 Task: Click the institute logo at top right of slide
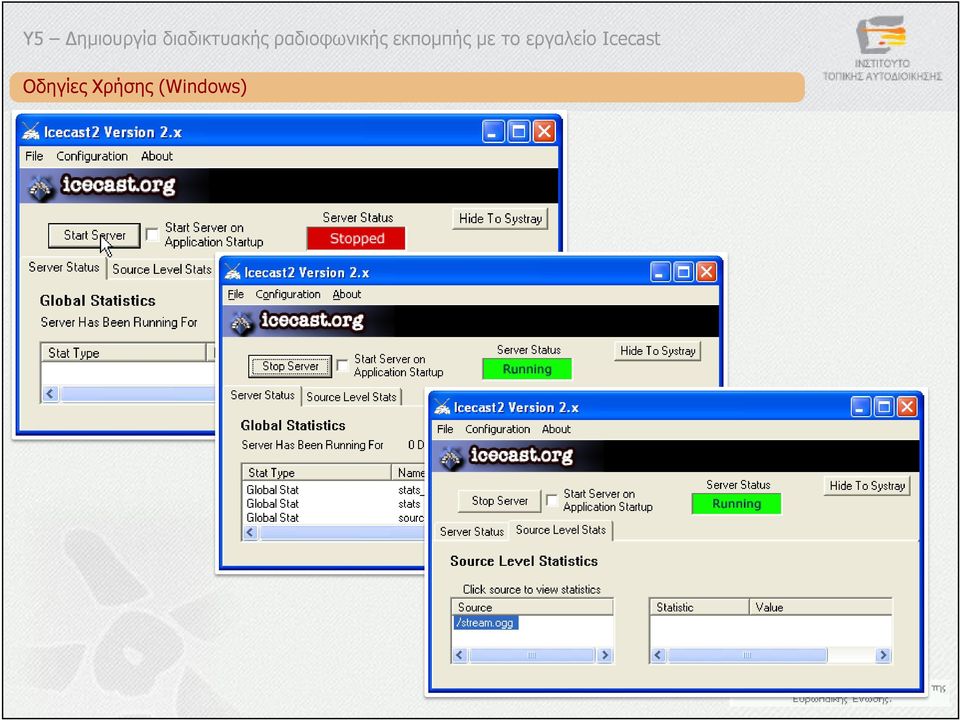tap(882, 48)
